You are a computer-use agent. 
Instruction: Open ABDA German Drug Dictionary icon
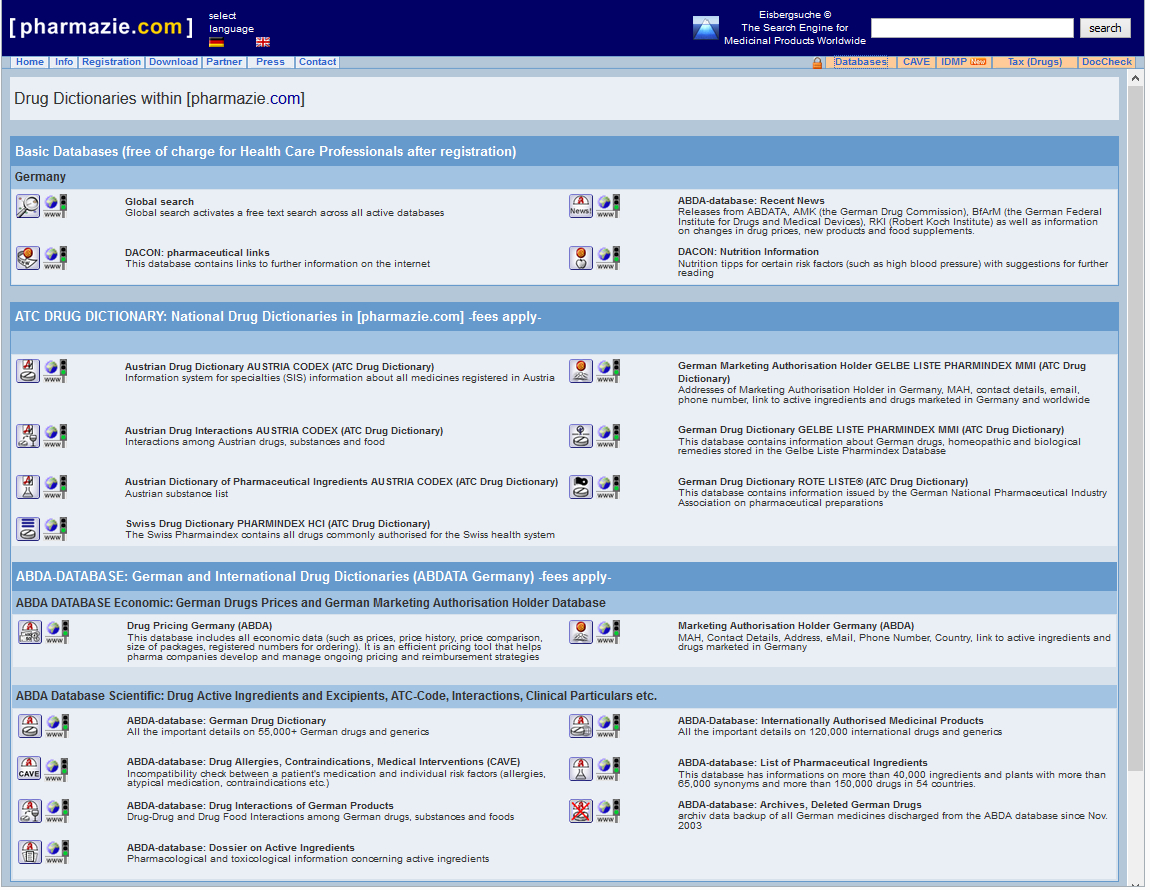30,726
